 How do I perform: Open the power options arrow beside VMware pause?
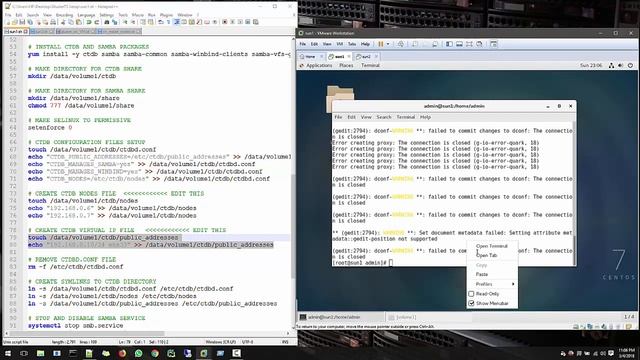388,44
